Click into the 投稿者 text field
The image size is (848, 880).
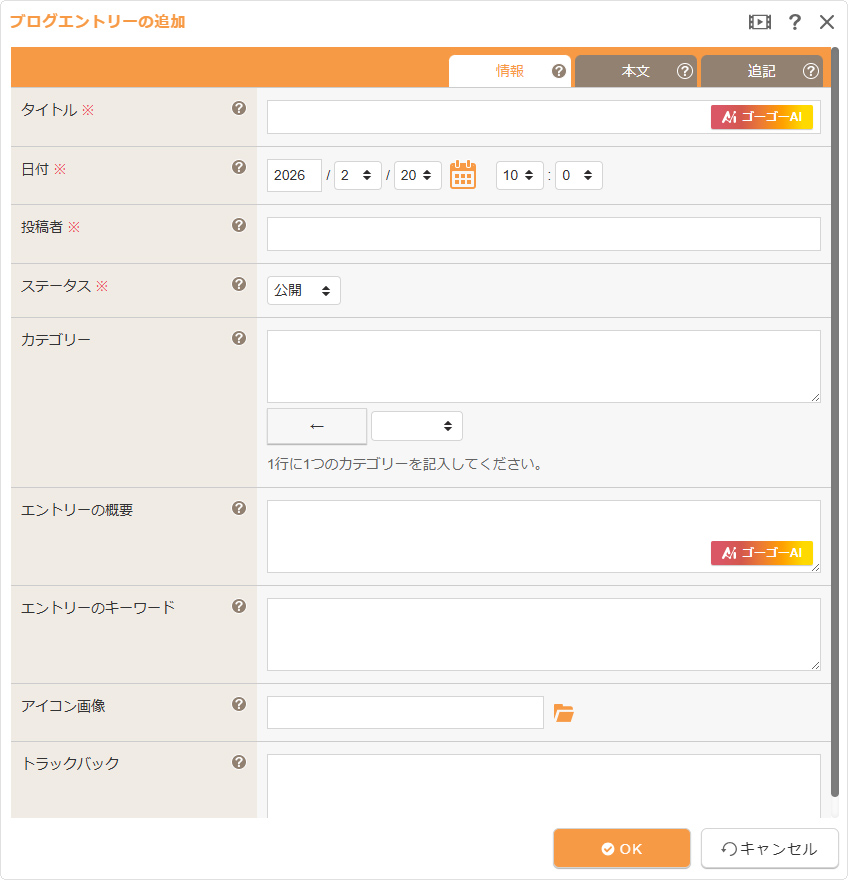[x=543, y=234]
